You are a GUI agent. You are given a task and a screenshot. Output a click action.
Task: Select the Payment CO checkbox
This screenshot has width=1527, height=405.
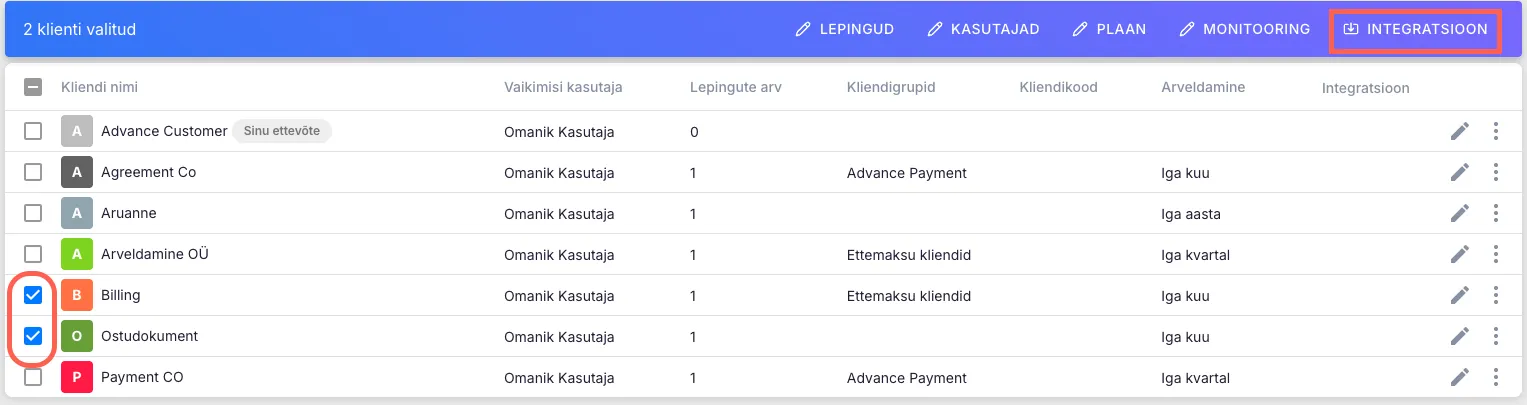33,377
